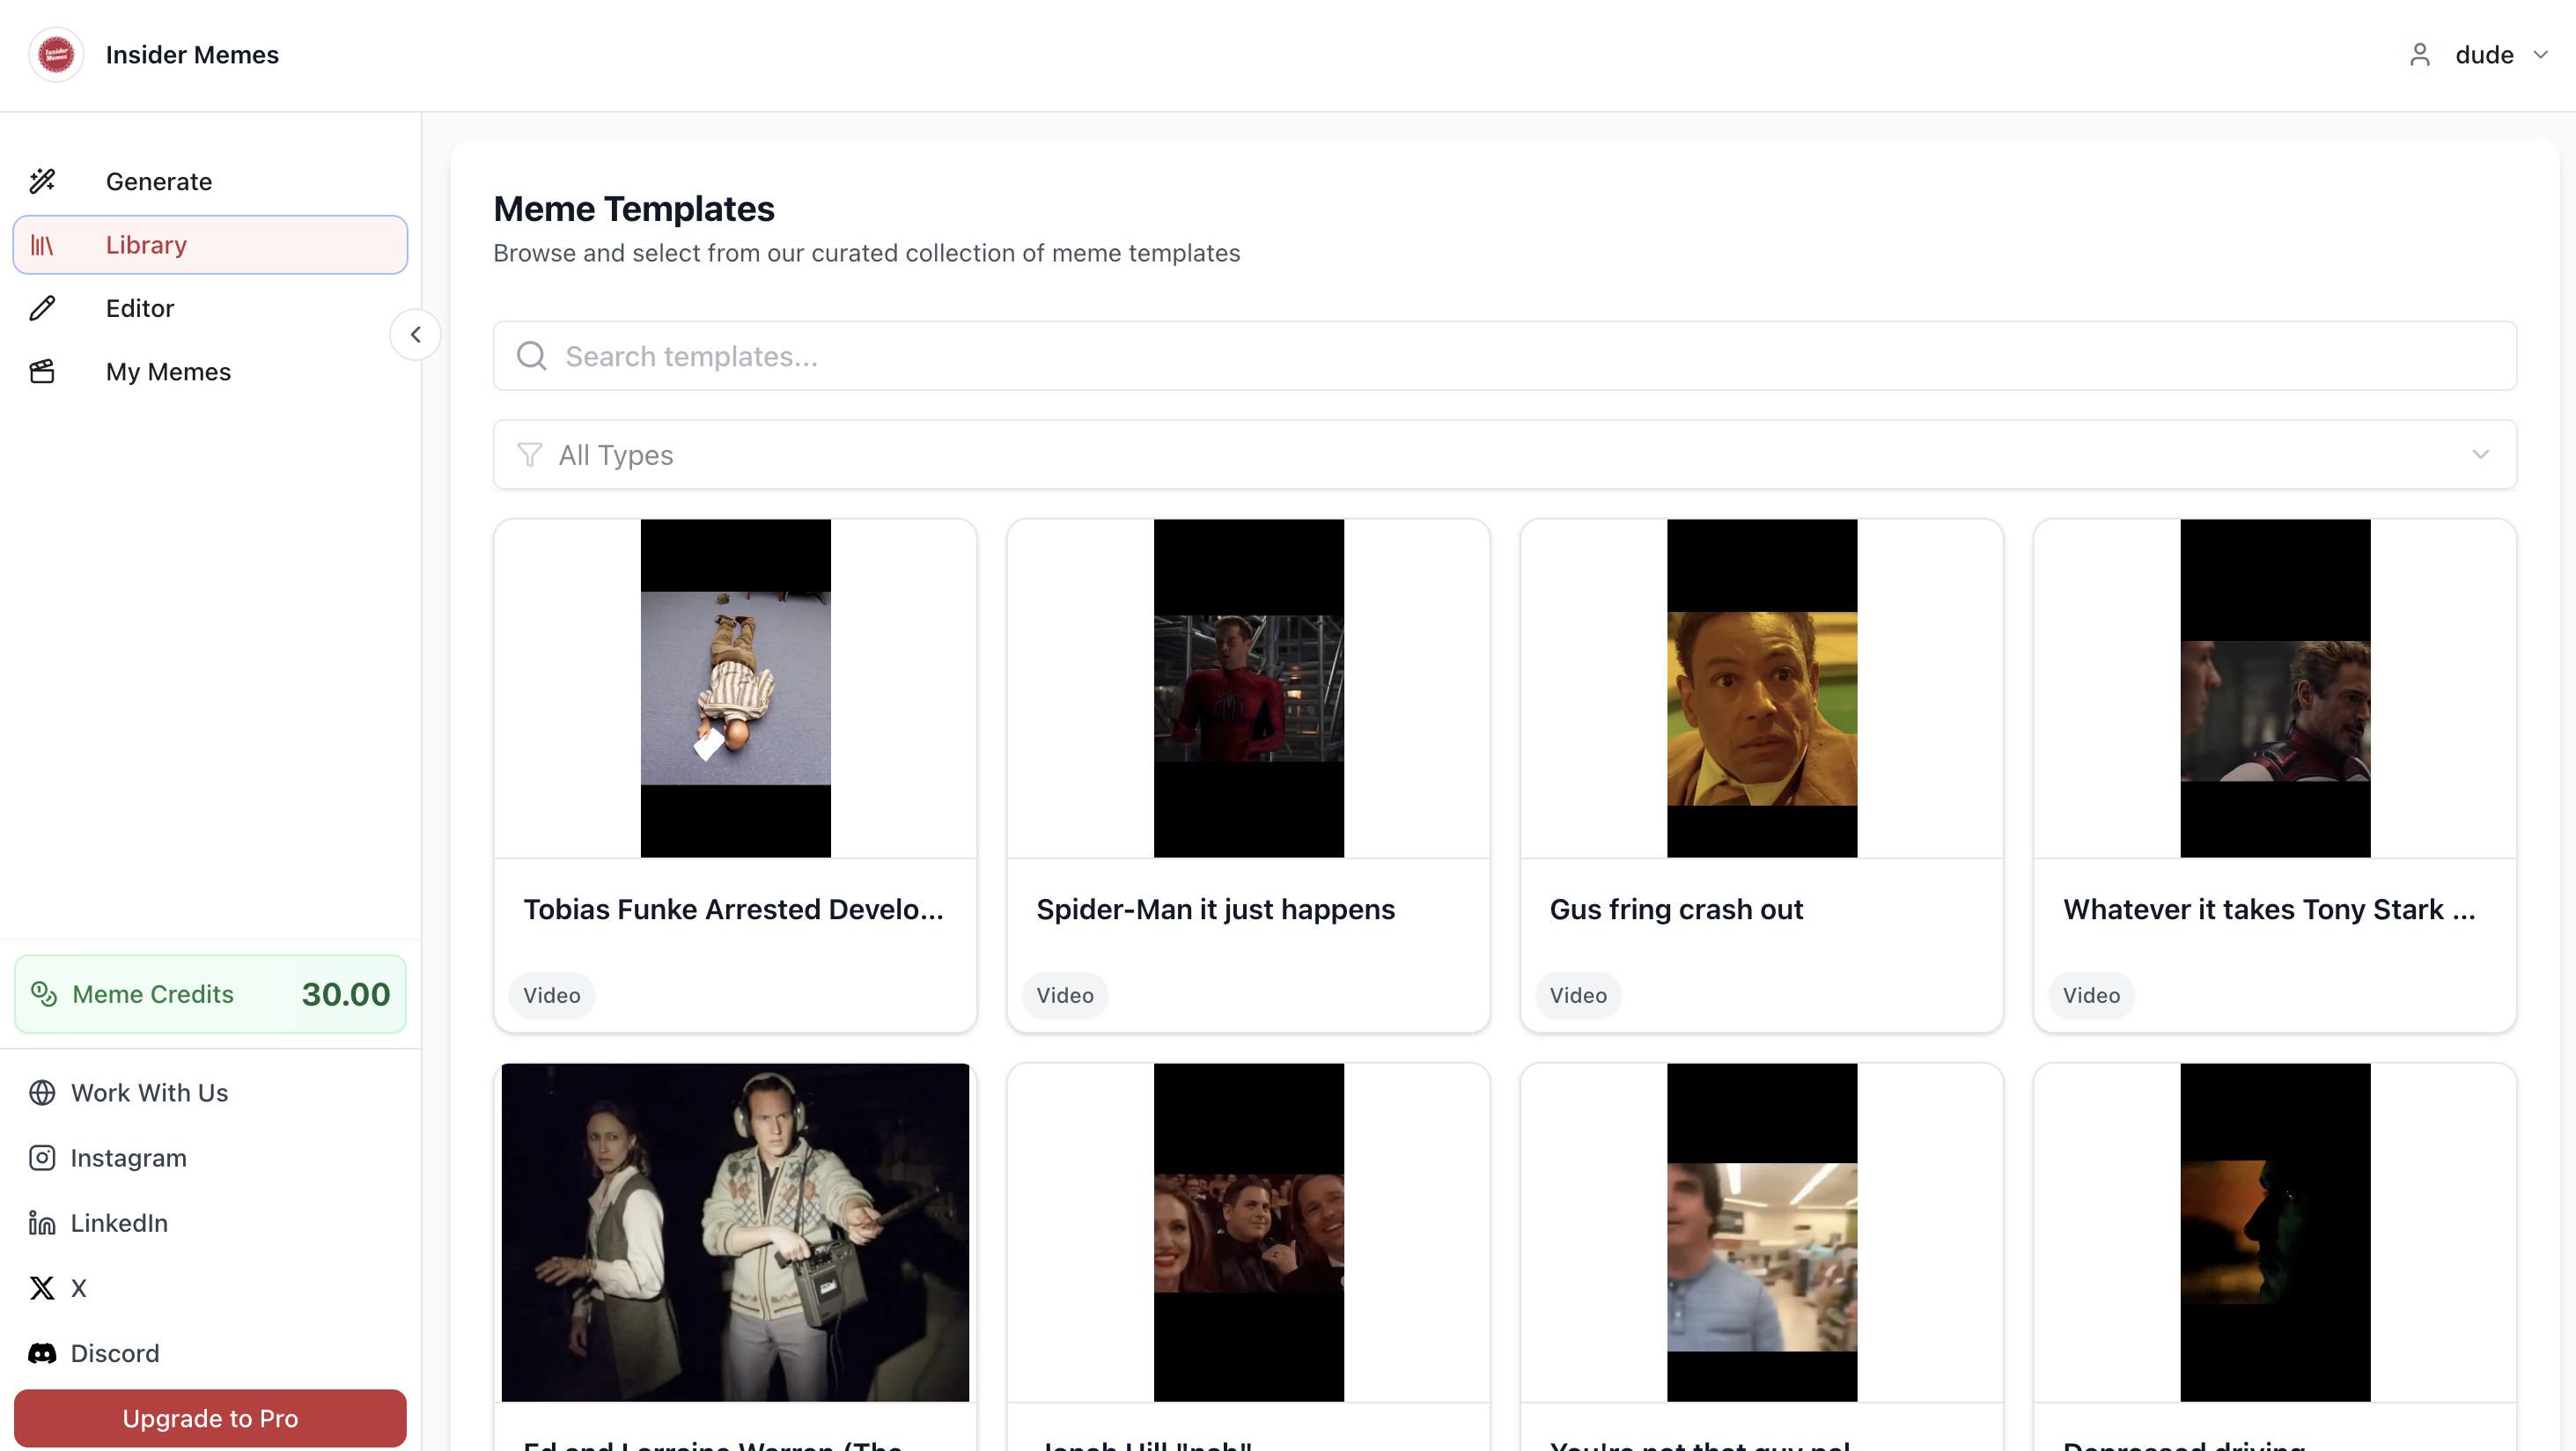This screenshot has width=2576, height=1451.
Task: Click the Editor pencil icon
Action: coord(42,308)
